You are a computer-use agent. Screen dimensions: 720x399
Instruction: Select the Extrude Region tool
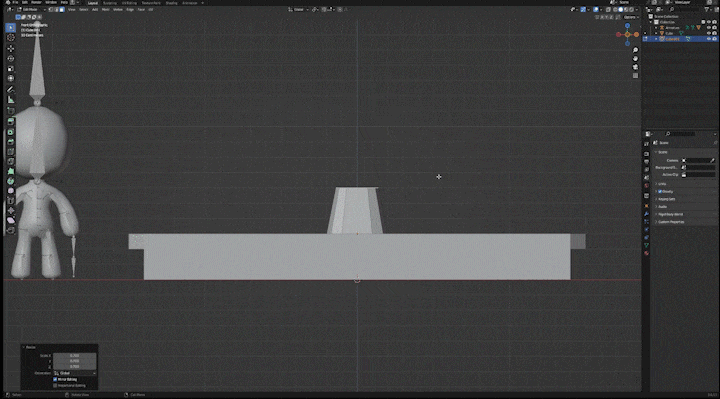click(x=11, y=121)
